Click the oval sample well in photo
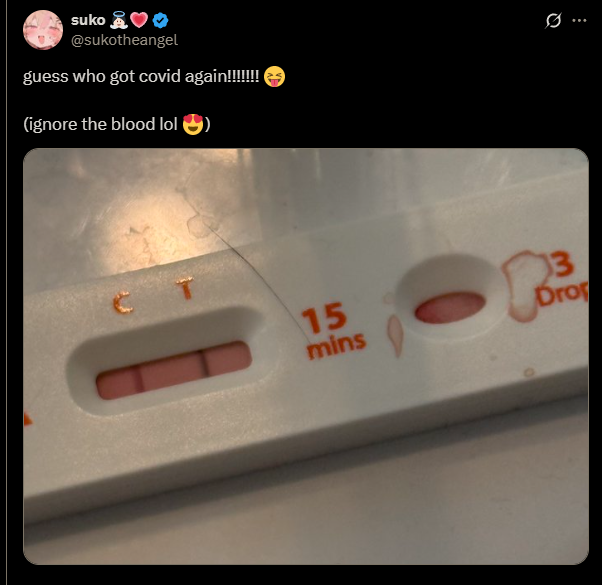This screenshot has width=602, height=585. point(450,308)
